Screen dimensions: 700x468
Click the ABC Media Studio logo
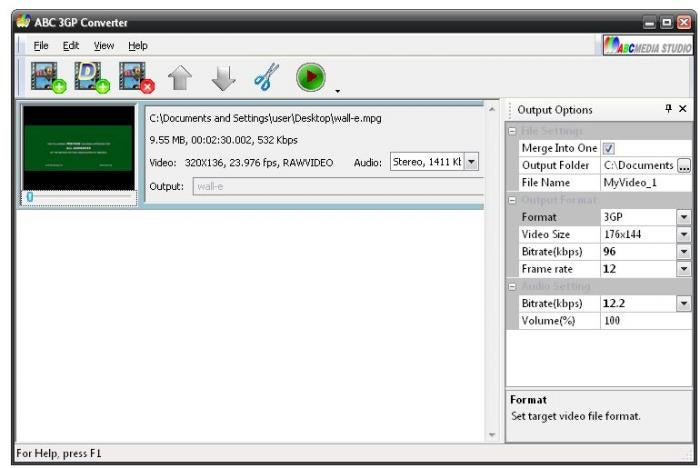click(x=647, y=46)
